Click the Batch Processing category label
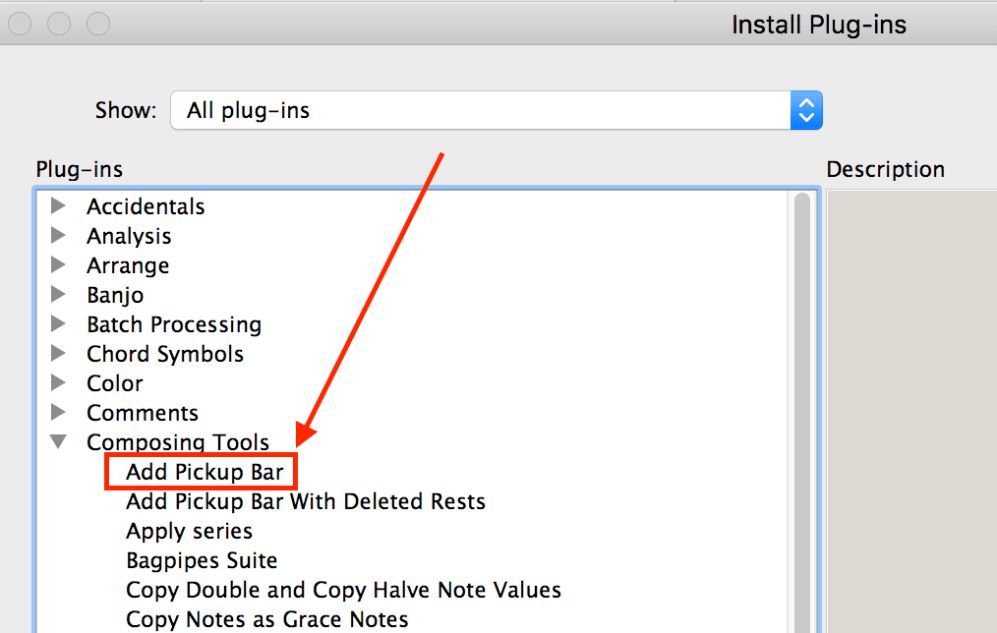 (174, 324)
